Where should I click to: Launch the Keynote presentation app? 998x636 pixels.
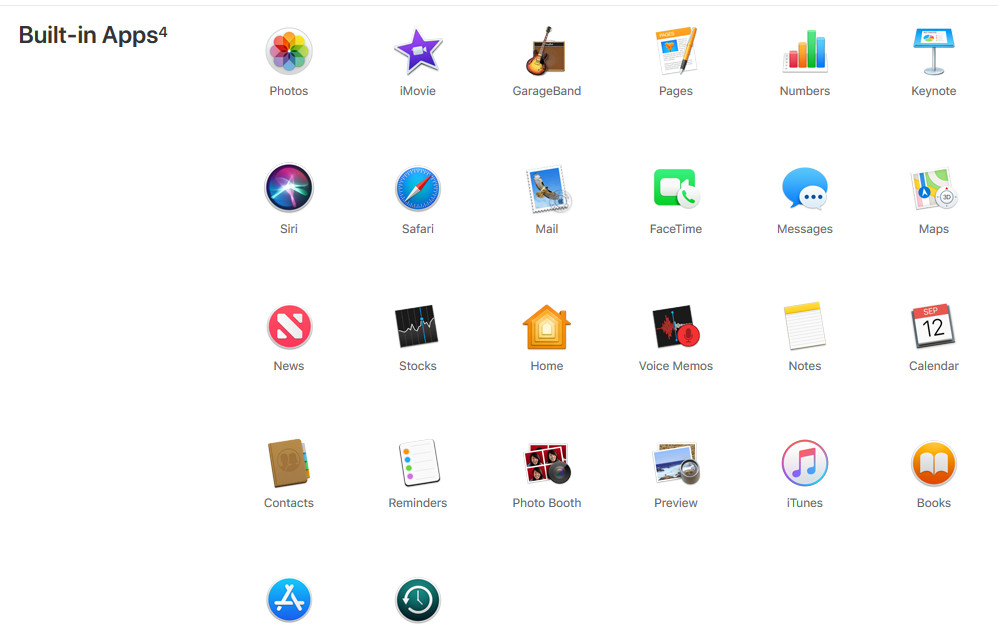pyautogui.click(x=933, y=52)
